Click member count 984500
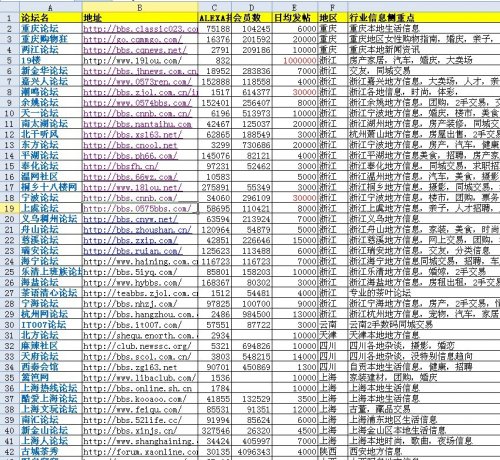The height and width of the screenshot is (460, 500). (x=256, y=314)
